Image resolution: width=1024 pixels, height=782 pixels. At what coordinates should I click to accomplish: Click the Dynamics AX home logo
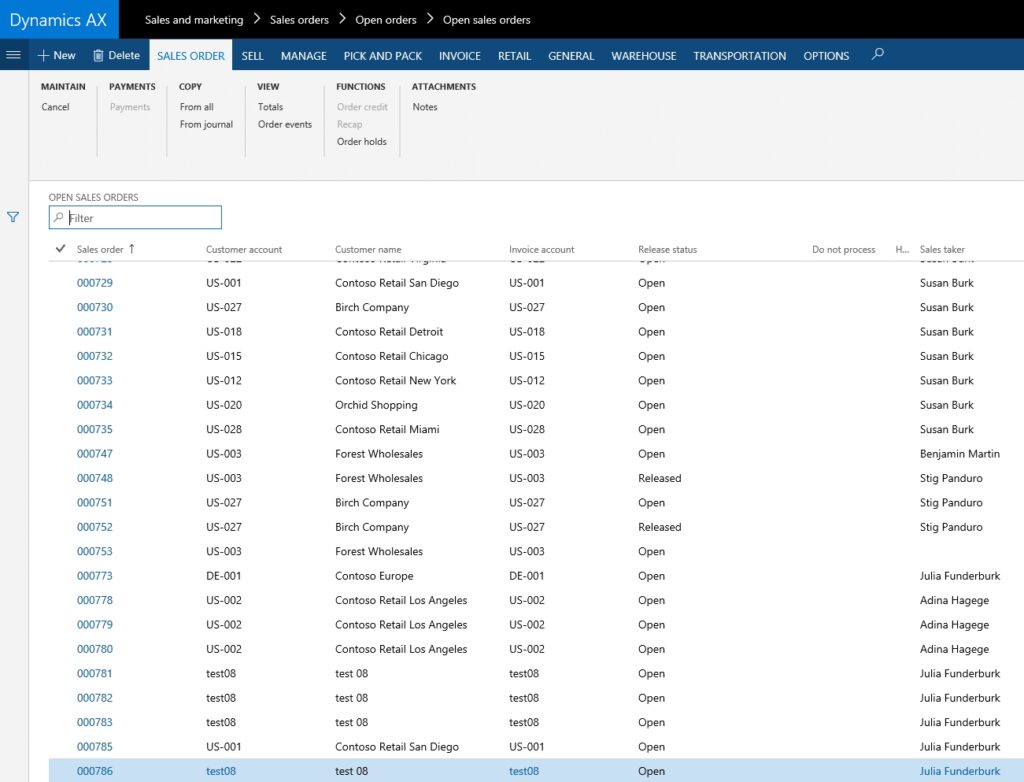click(x=59, y=20)
